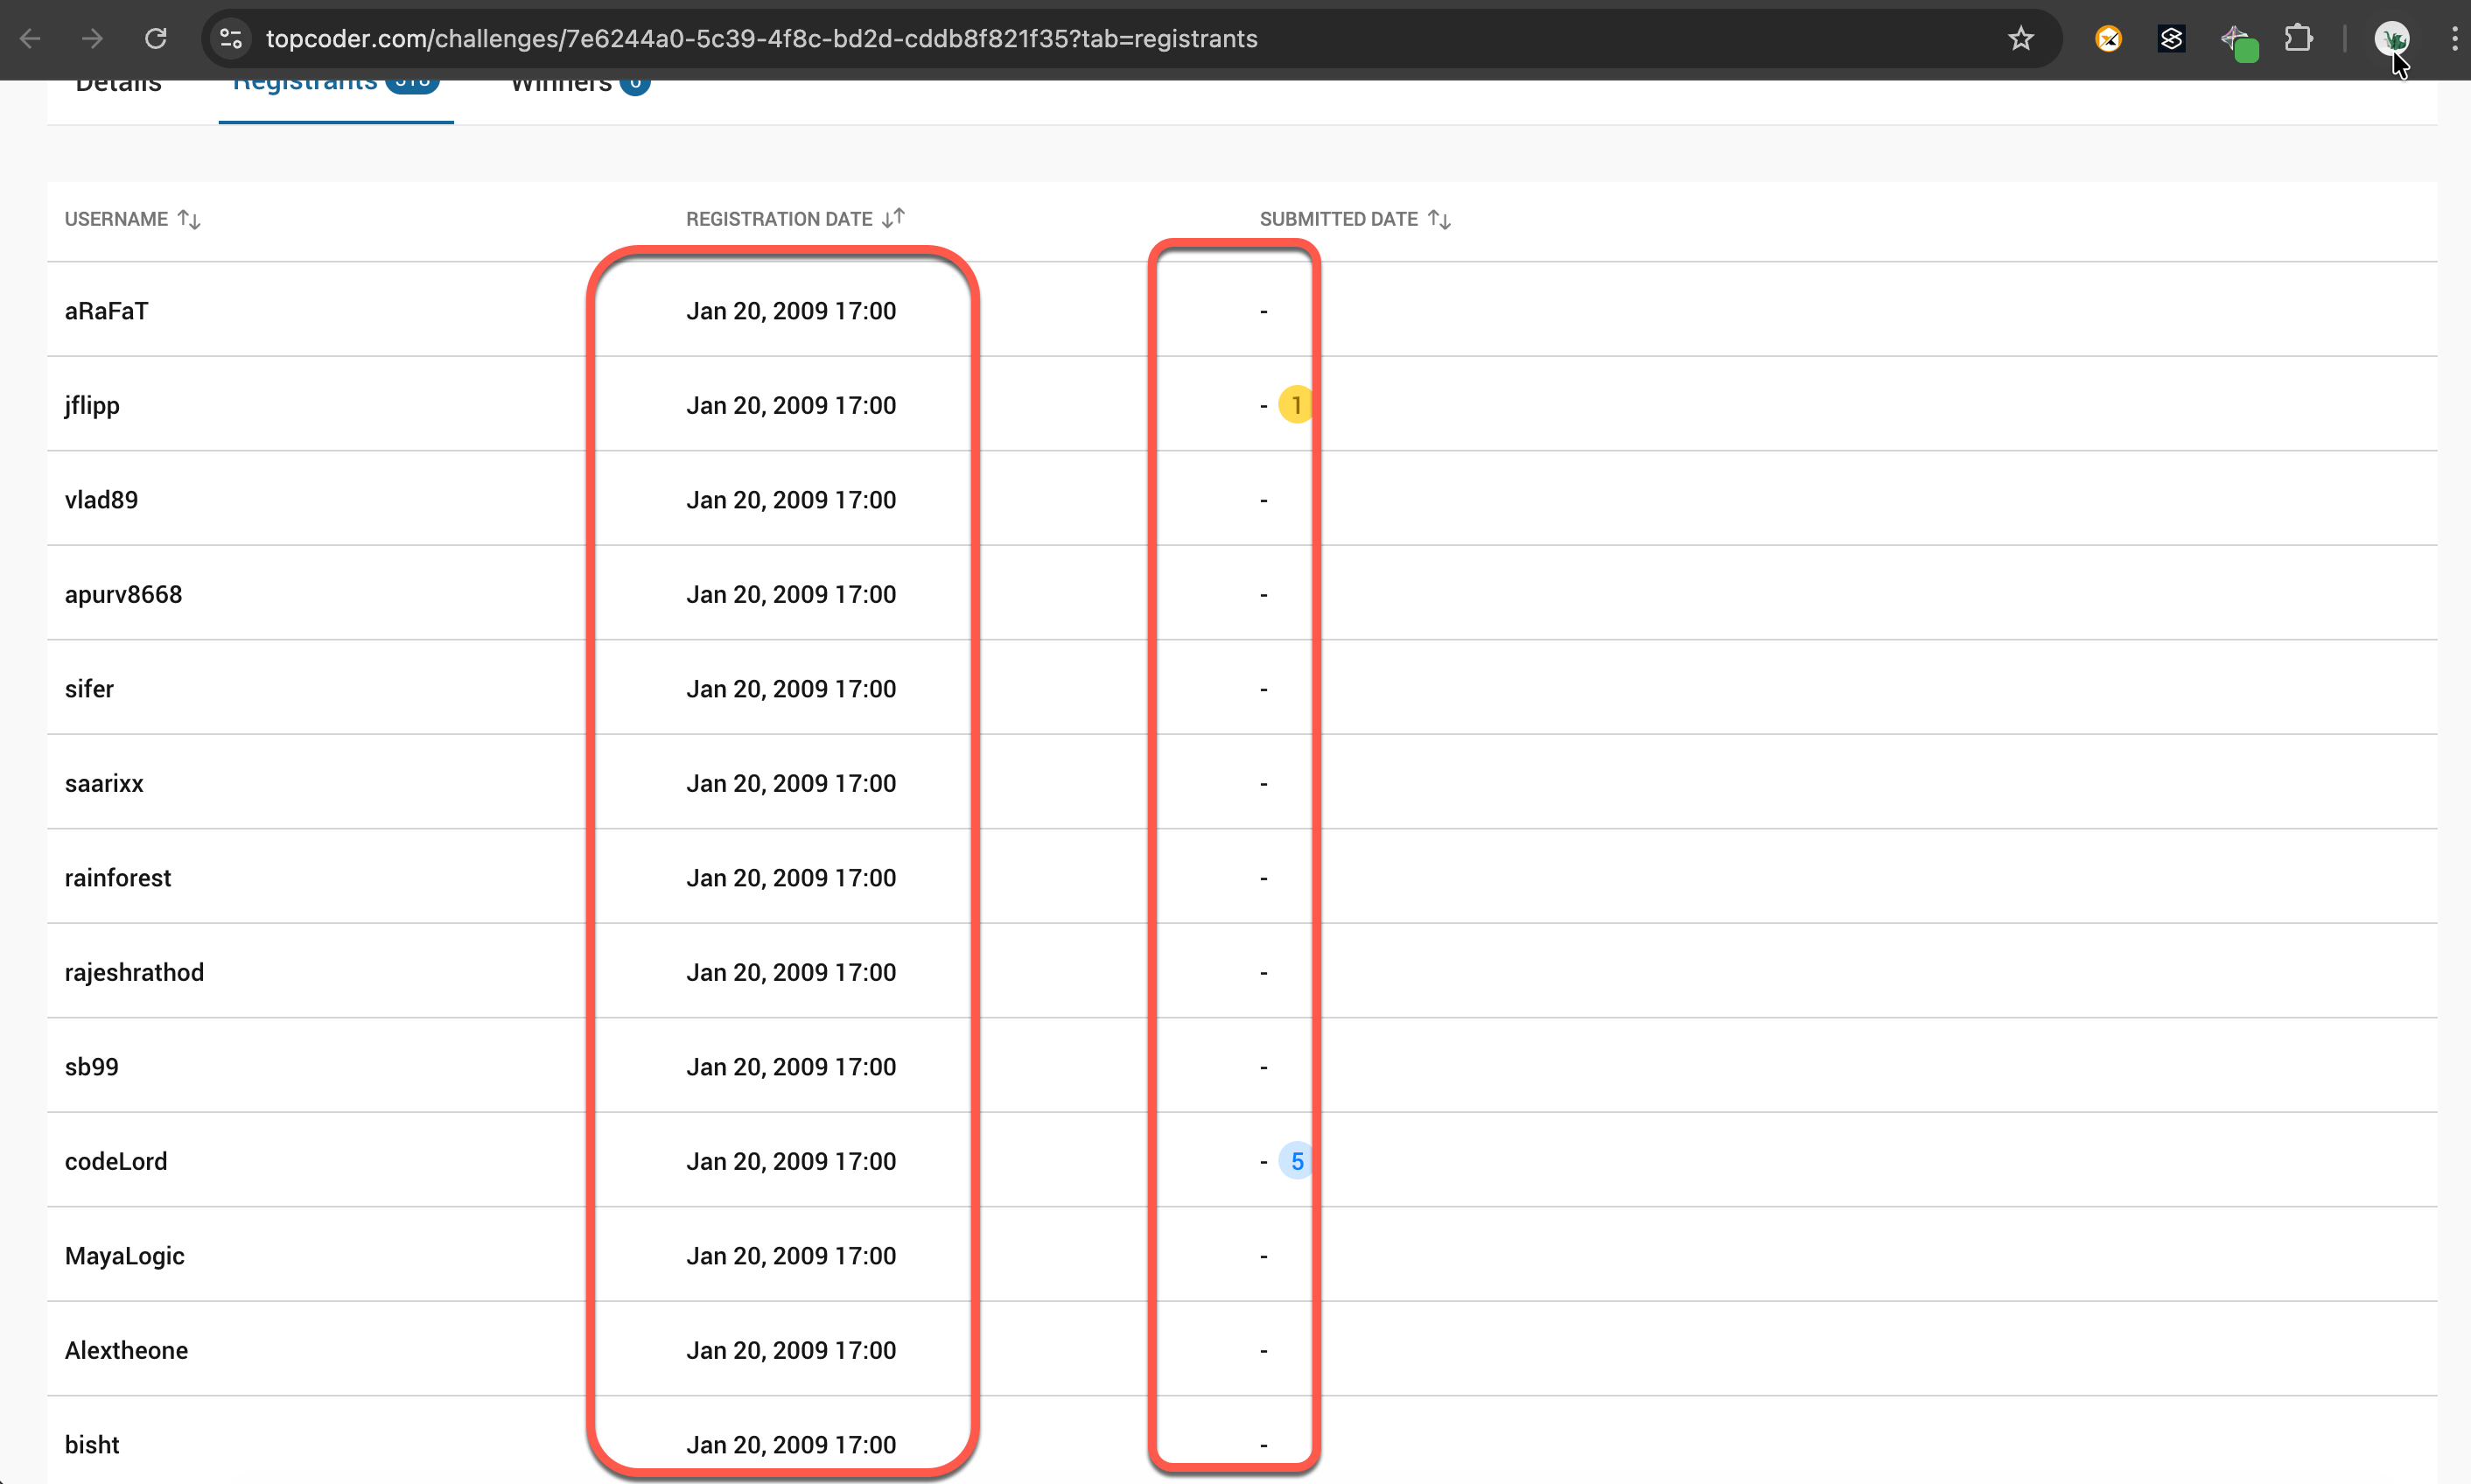
Task: Bookmark this page with the star icon
Action: click(2020, 39)
